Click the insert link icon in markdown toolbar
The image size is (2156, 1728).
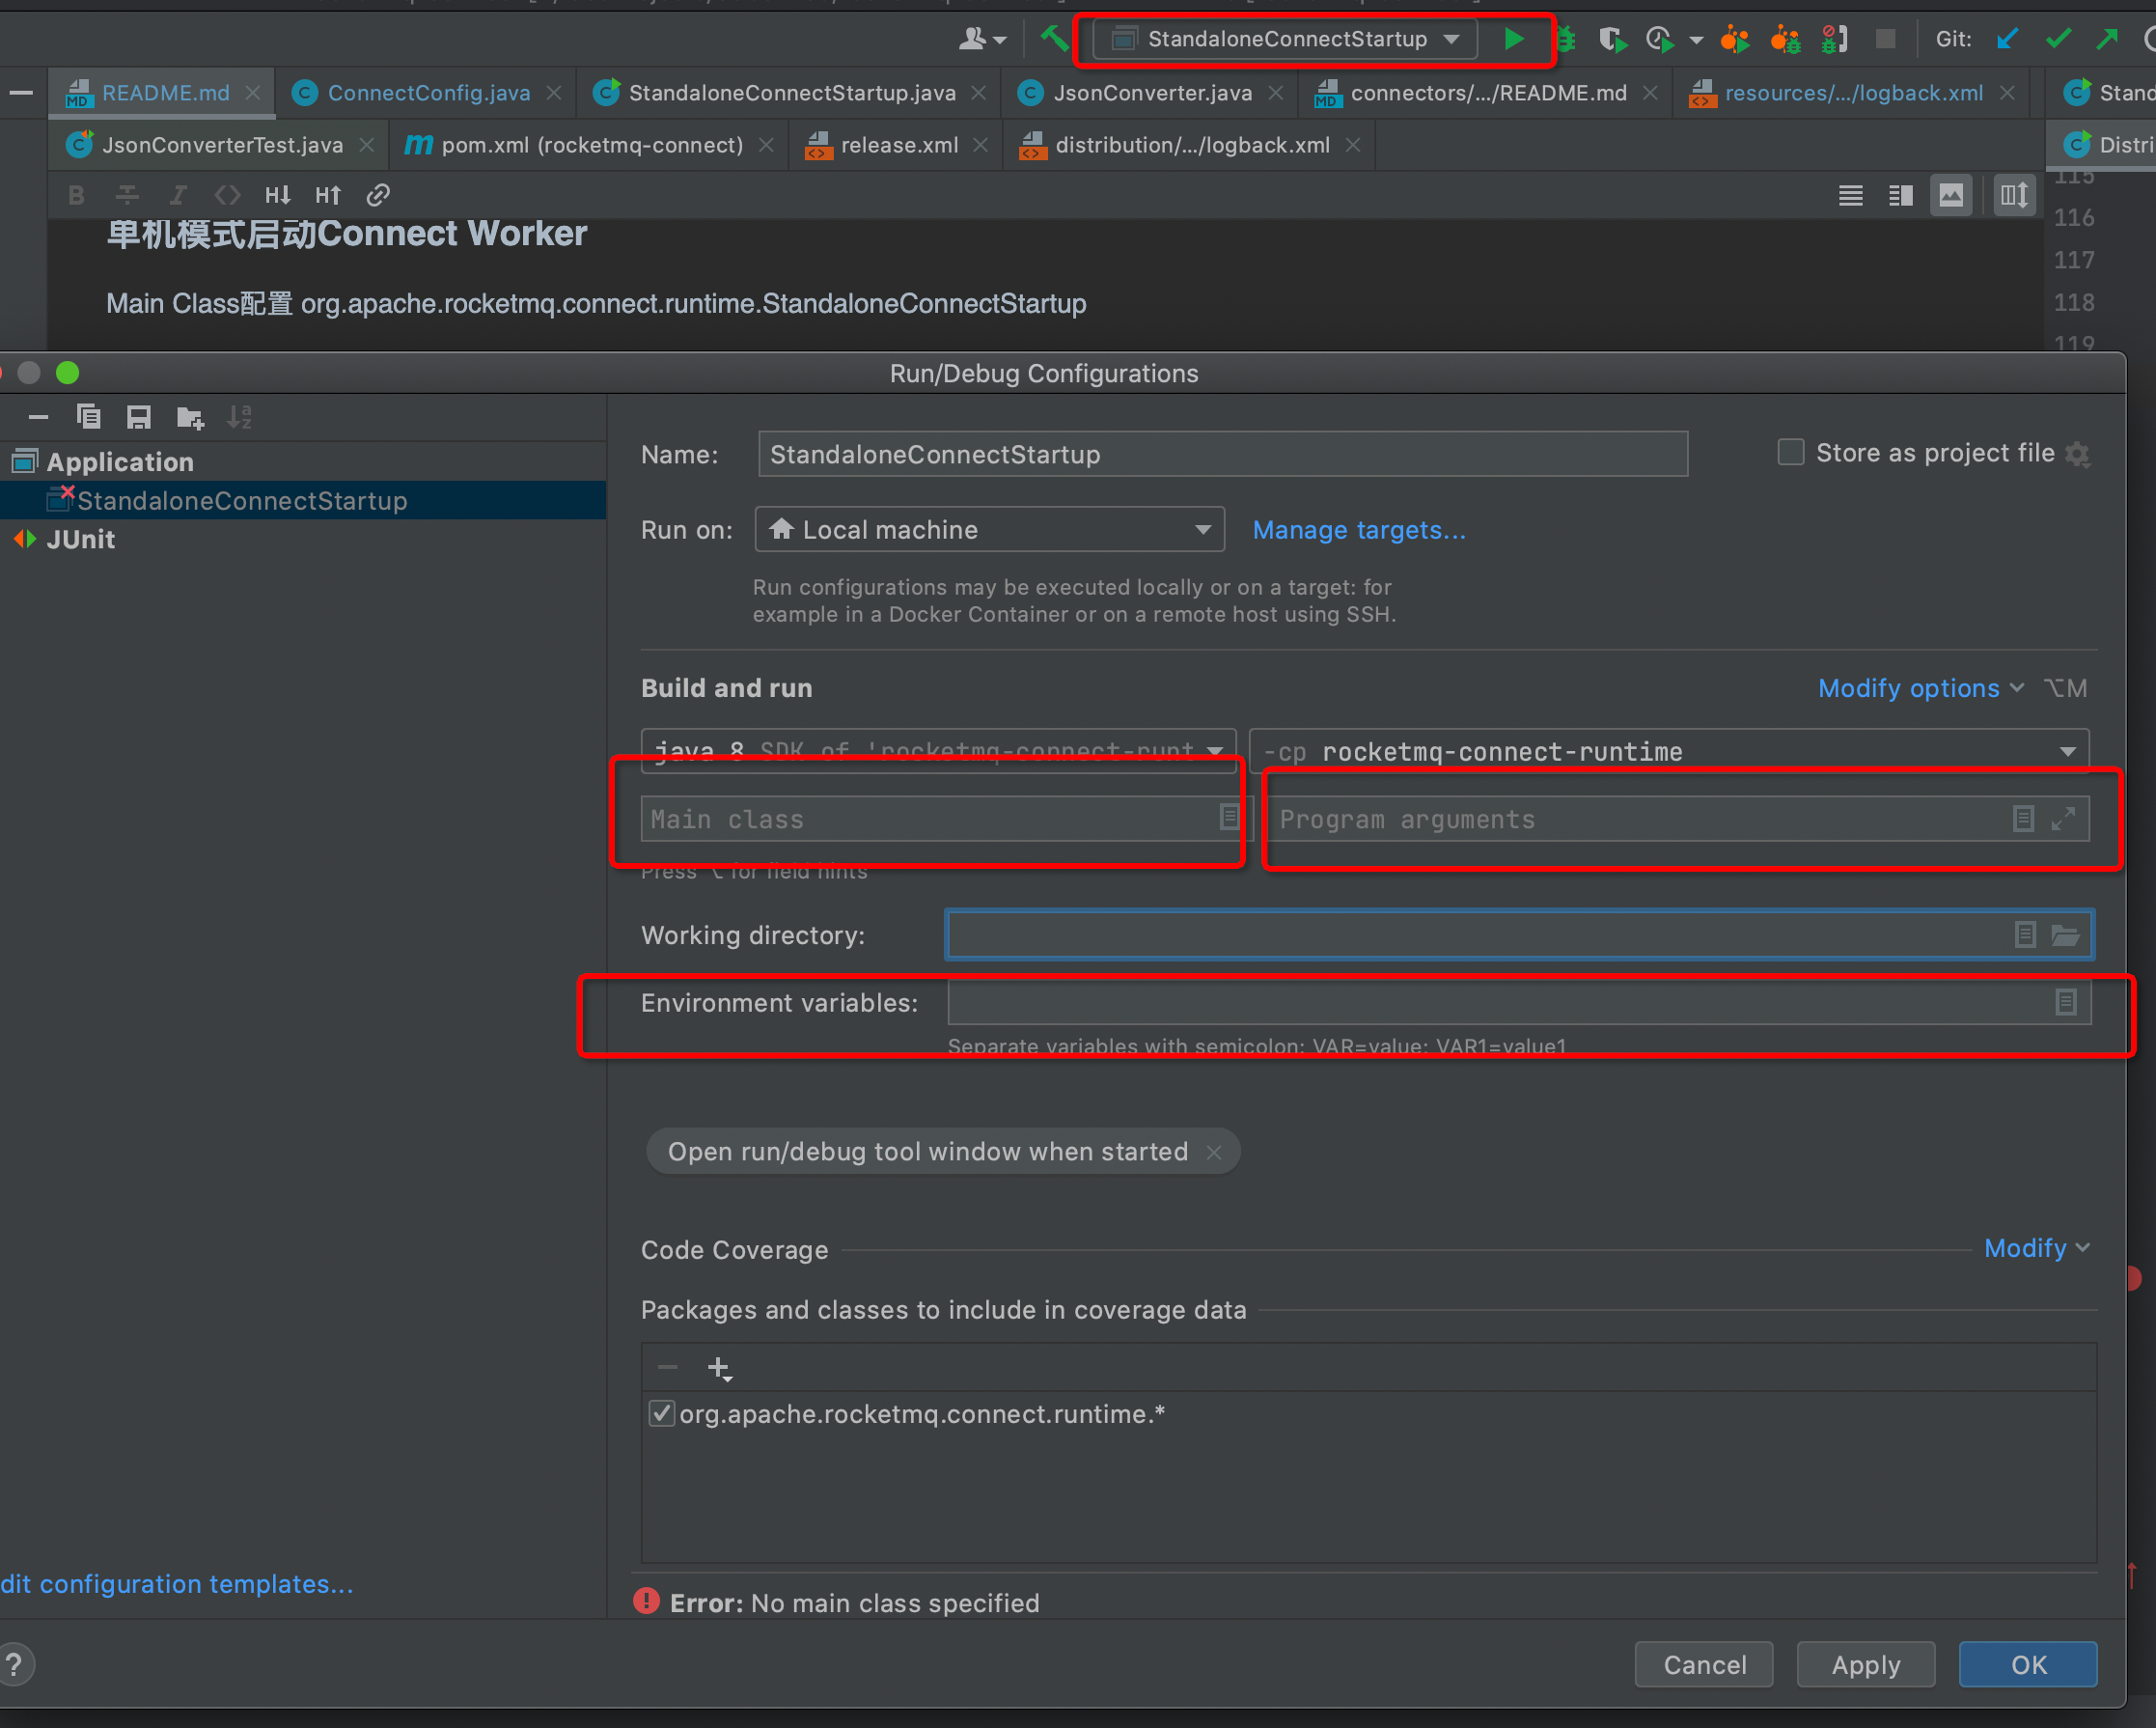click(x=377, y=195)
